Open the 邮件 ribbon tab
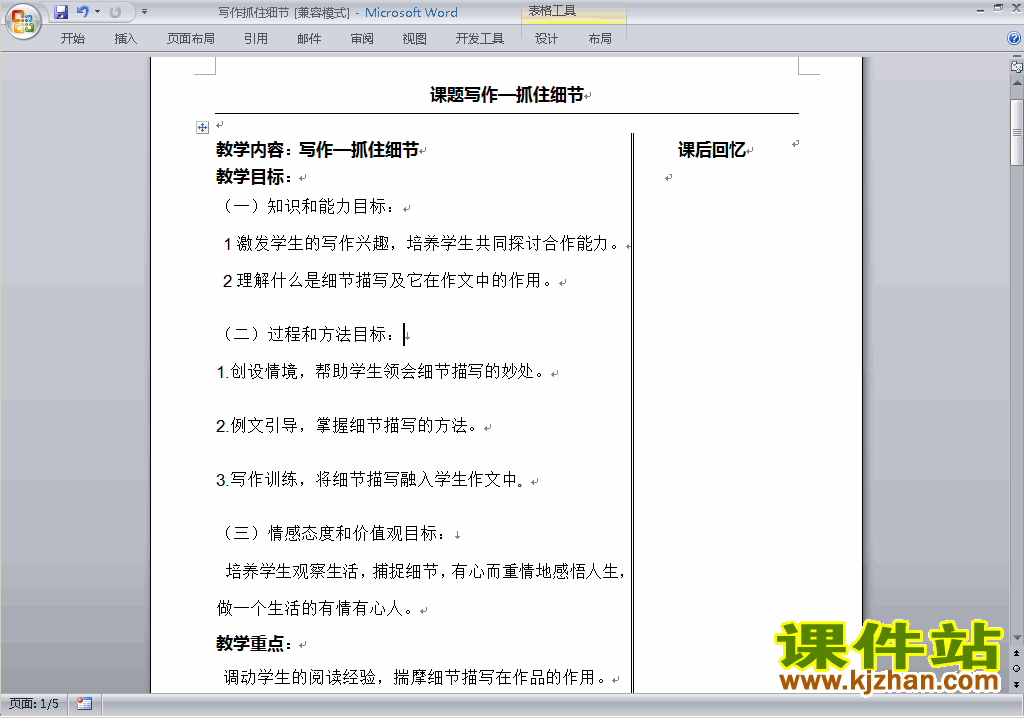 click(309, 39)
